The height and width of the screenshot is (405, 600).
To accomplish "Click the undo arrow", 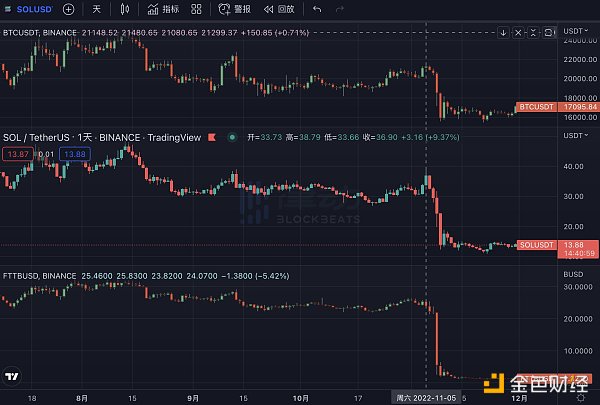I will 317,9.
